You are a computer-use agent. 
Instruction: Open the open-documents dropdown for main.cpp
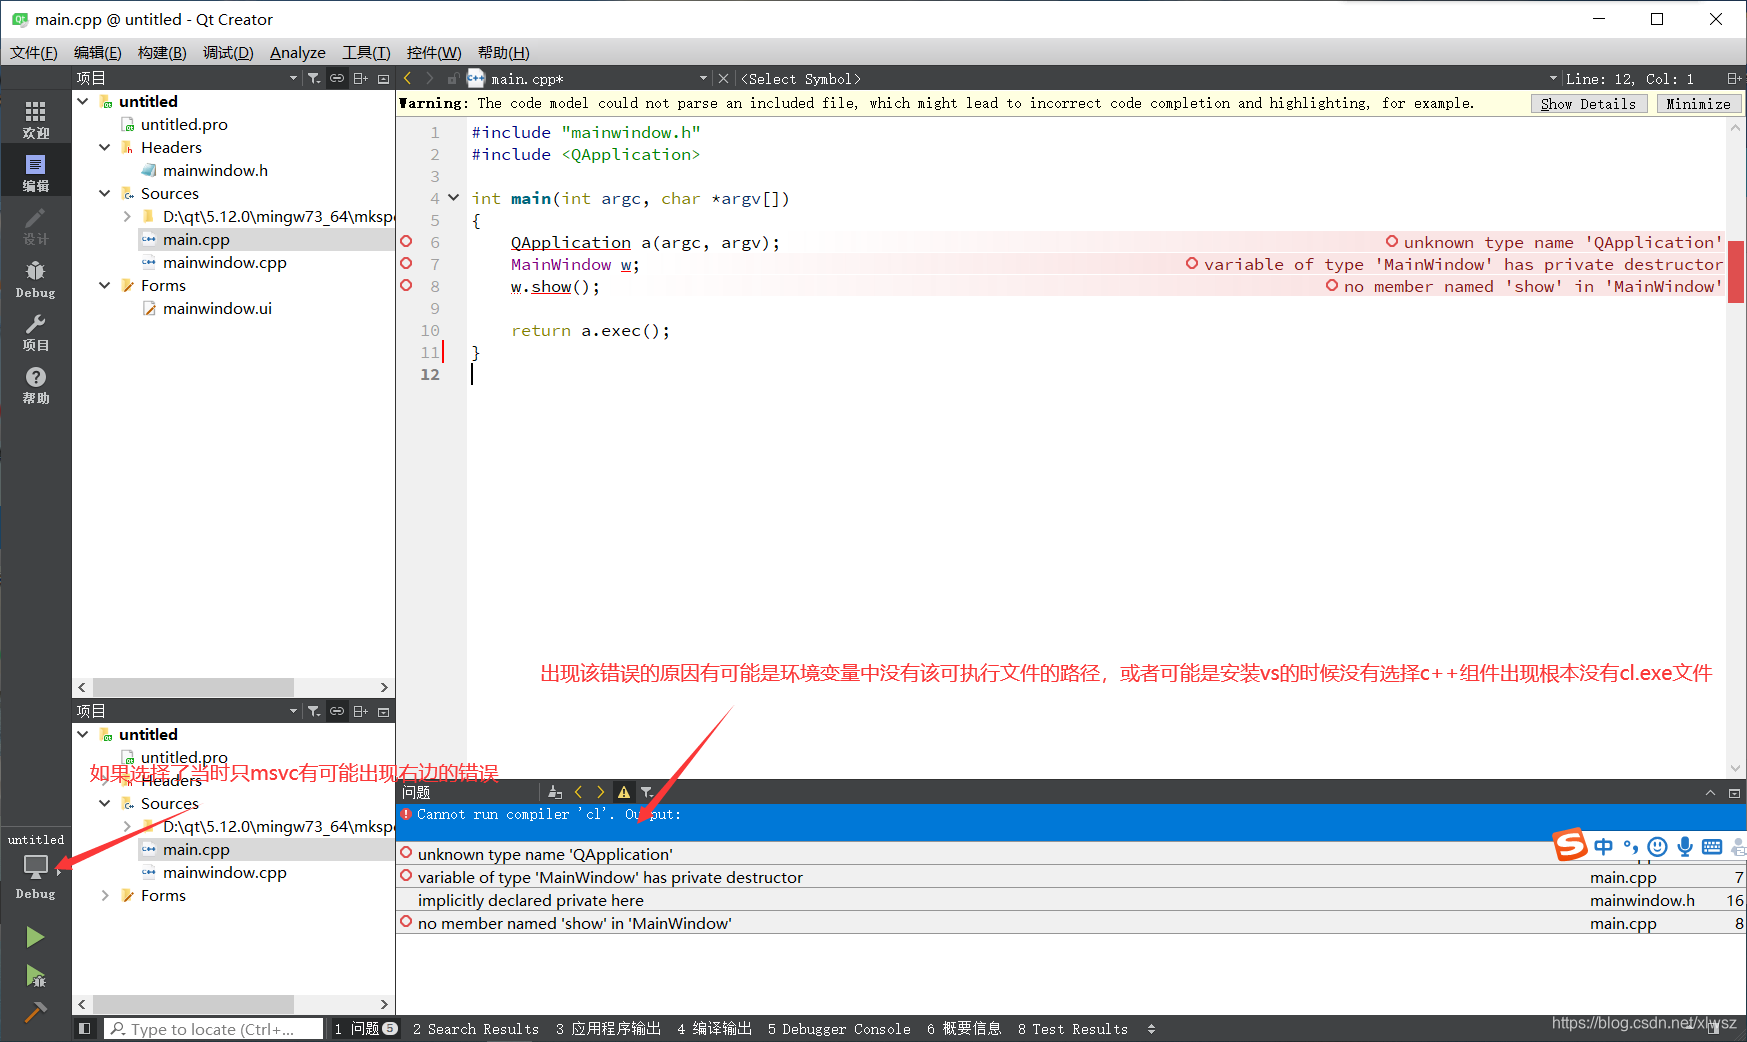pyautogui.click(x=703, y=78)
